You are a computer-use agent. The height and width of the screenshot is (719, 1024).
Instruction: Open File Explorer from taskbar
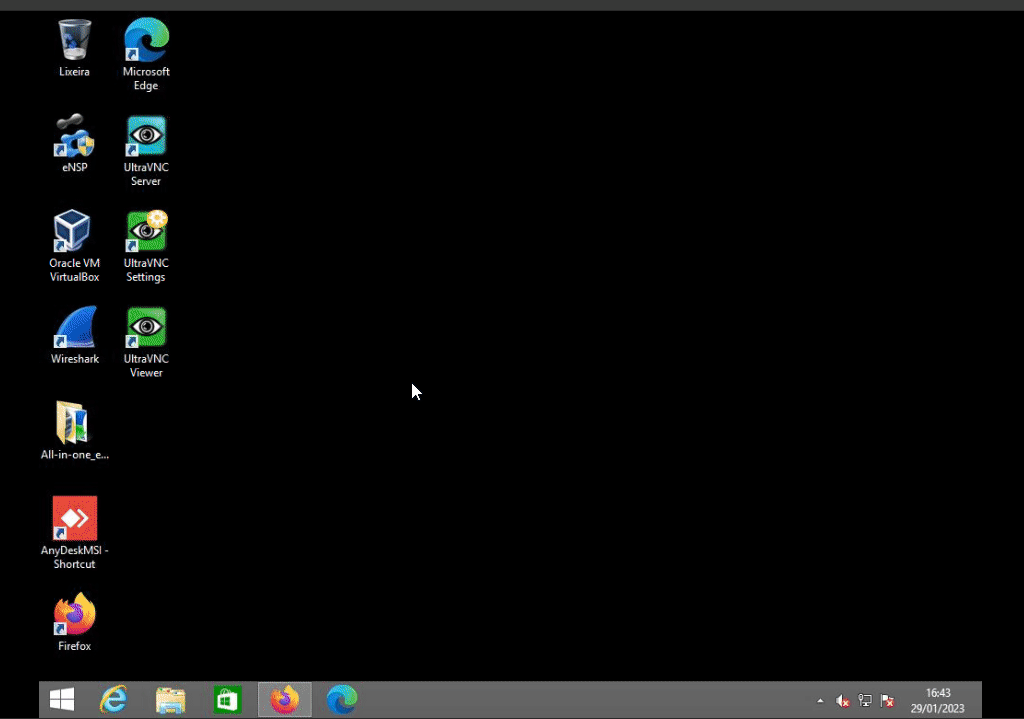pos(170,699)
